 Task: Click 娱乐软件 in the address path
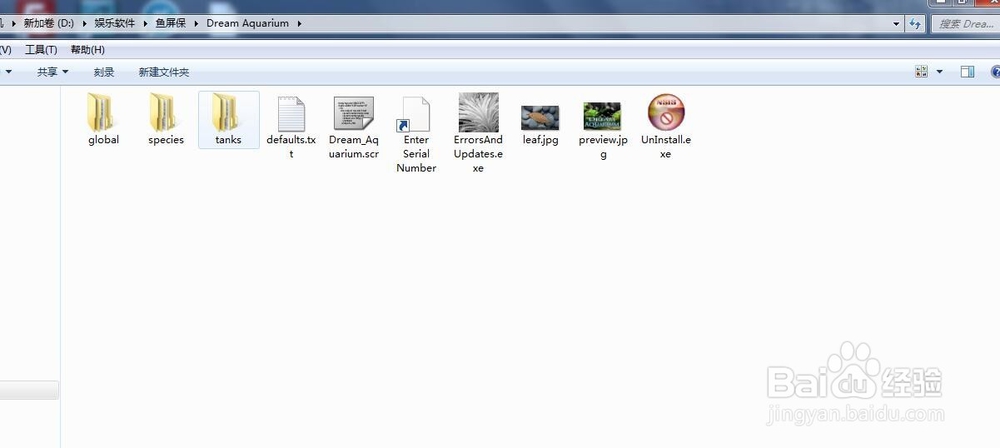(x=115, y=23)
